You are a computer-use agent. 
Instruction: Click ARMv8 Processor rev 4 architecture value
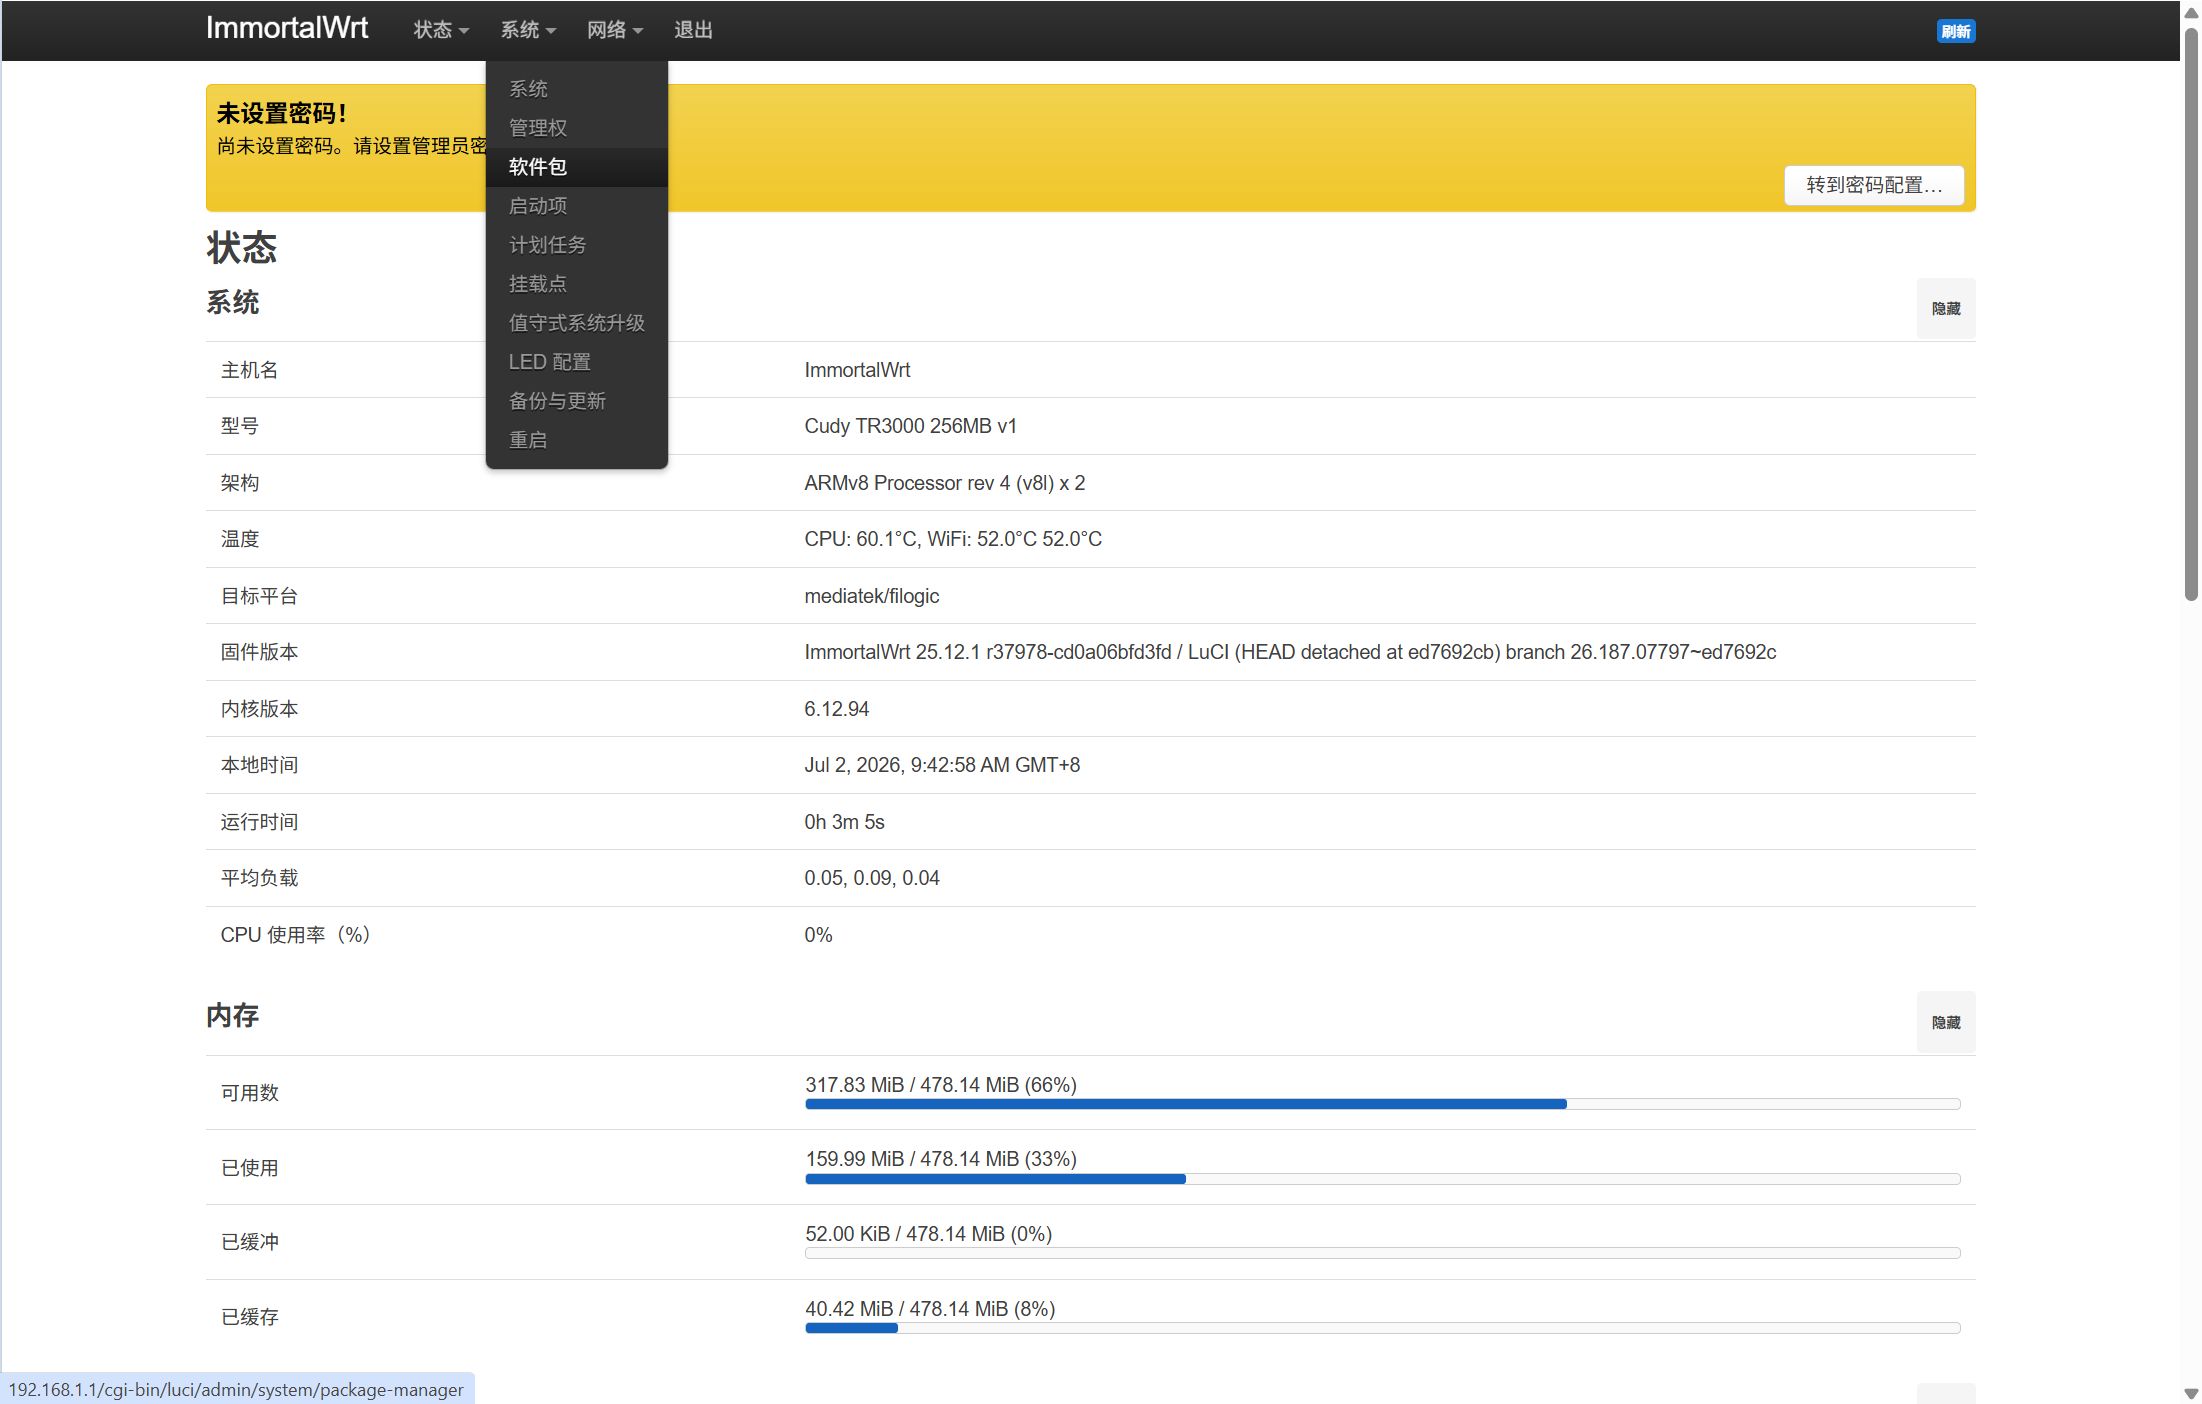944,483
